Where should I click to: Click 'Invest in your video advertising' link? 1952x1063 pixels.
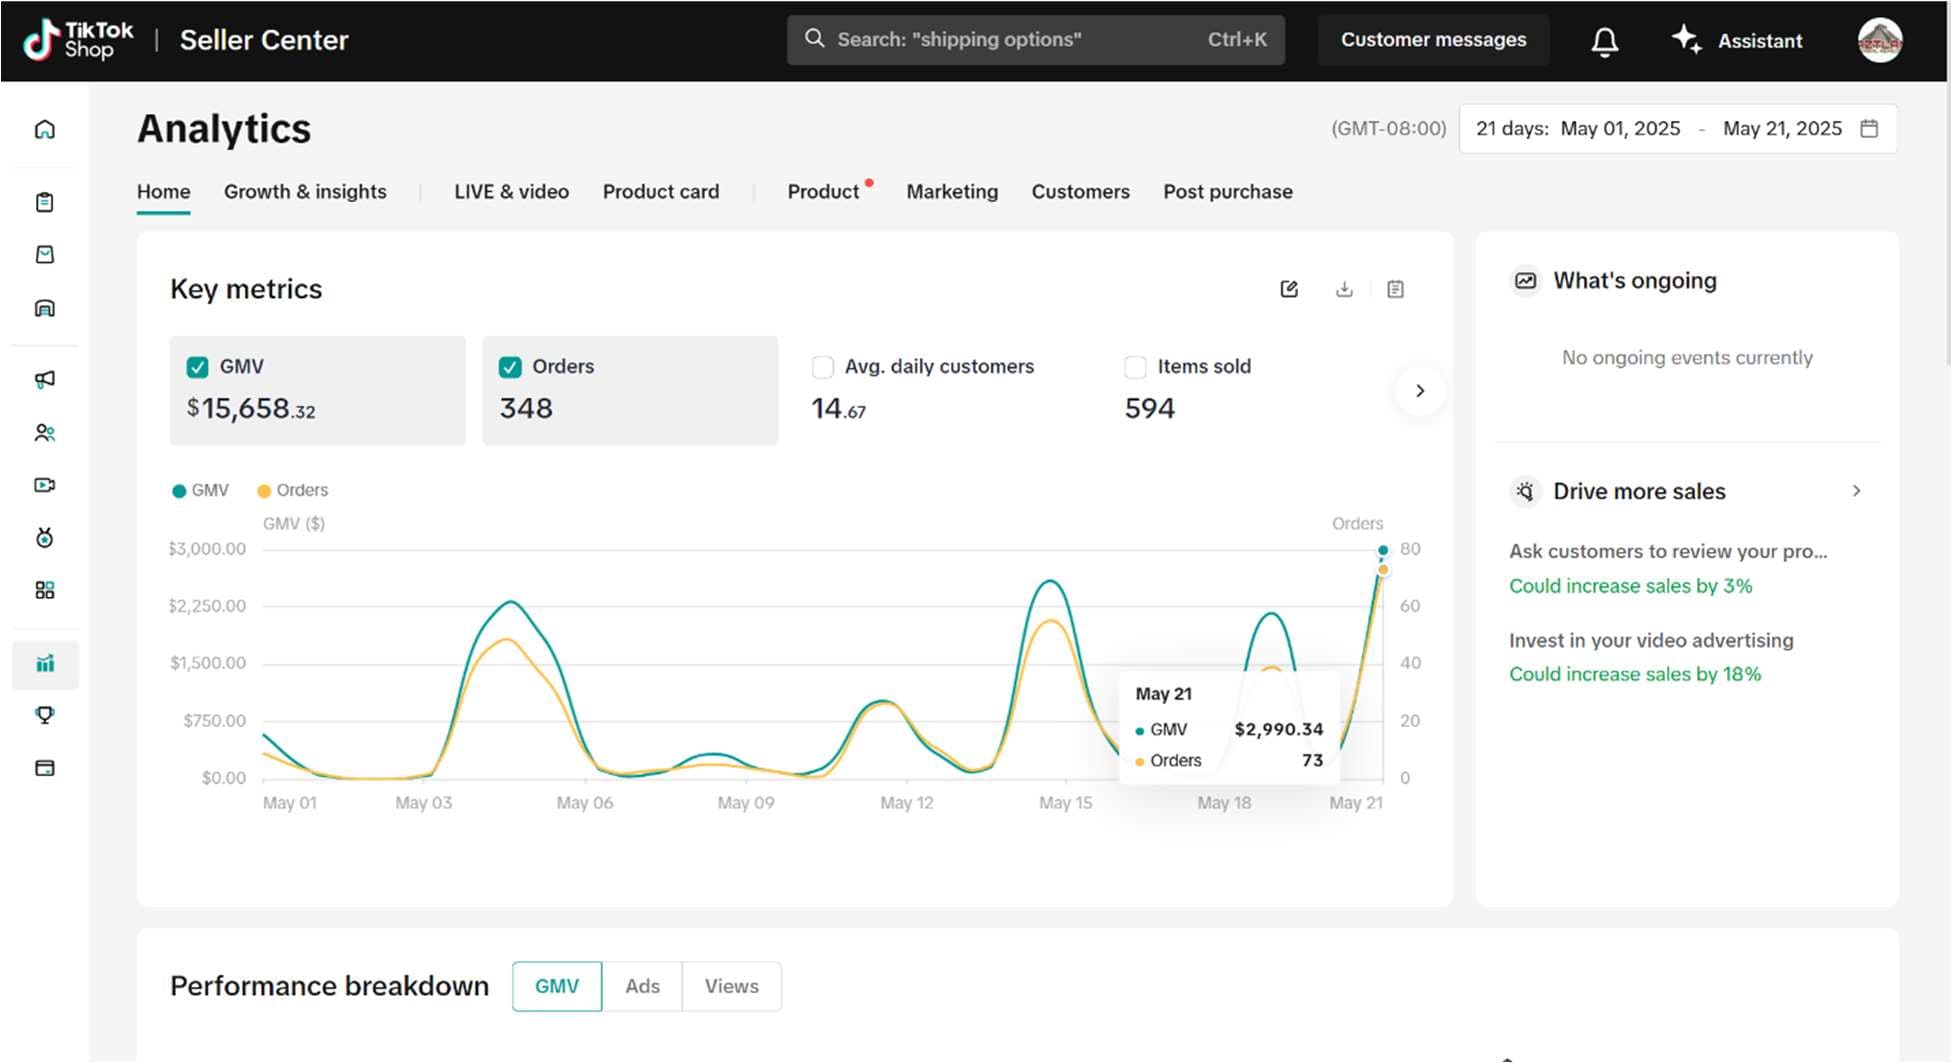click(1651, 640)
